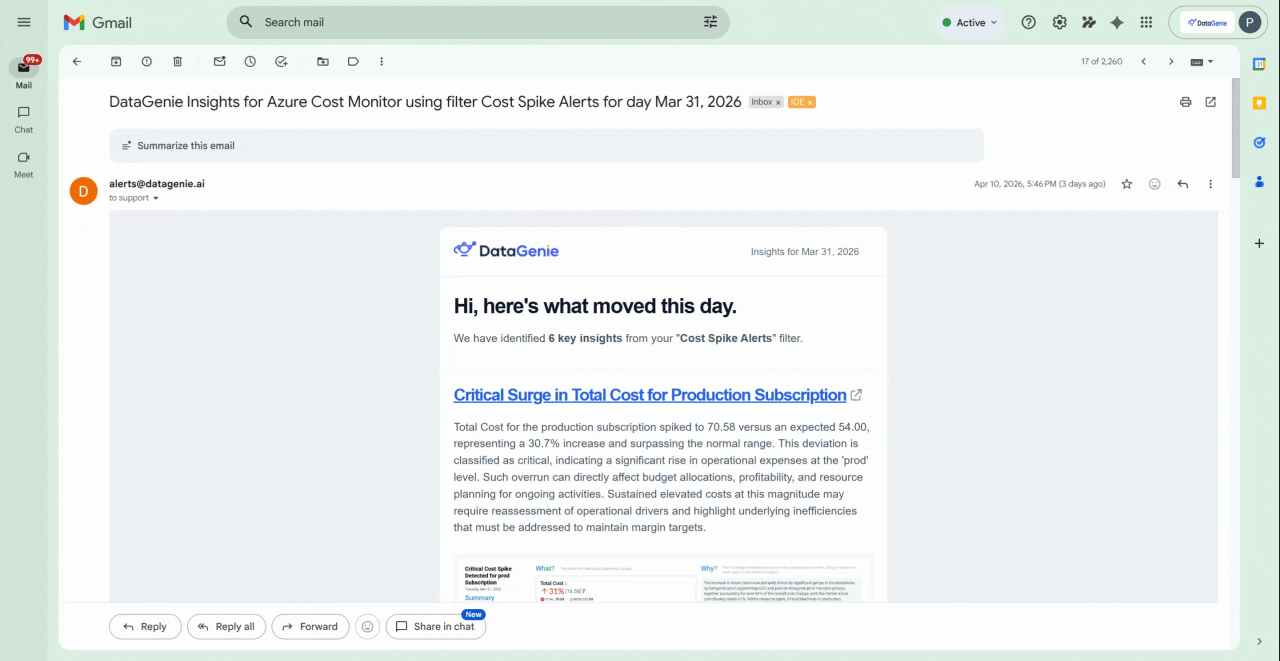Open Gmail settings gear
Screen dimensions: 1280x661
tap(1059, 22)
